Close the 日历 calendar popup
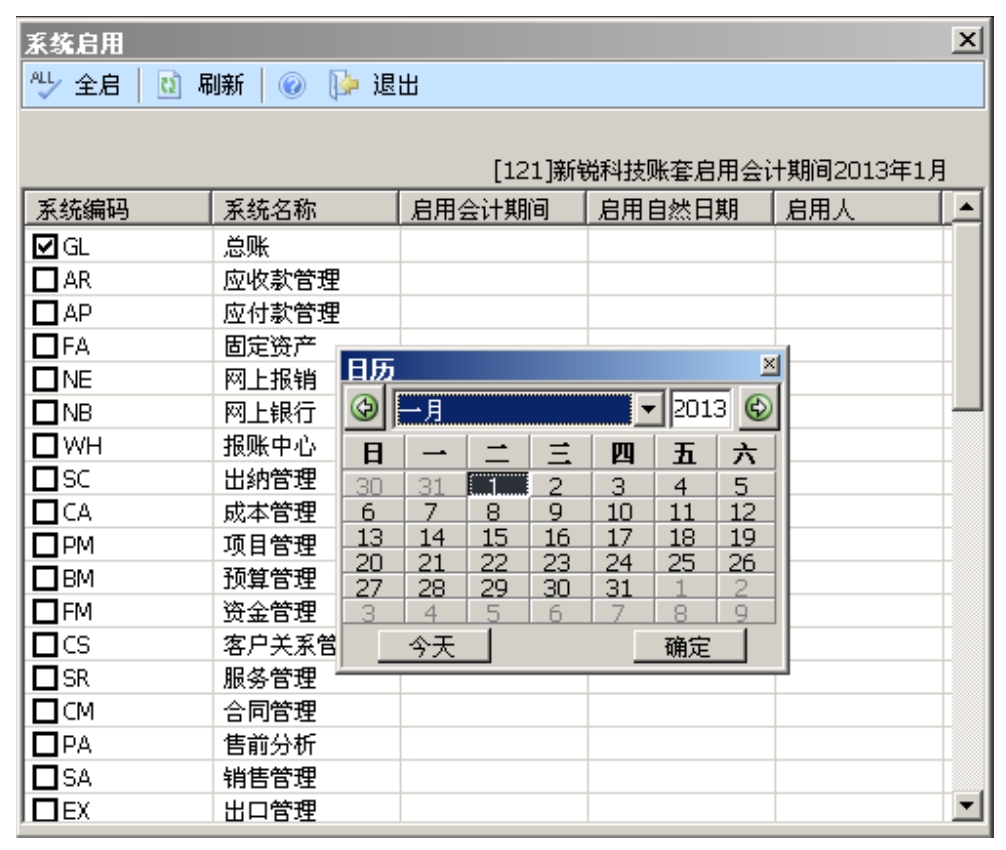This screenshot has height=850, width=1006. click(768, 366)
